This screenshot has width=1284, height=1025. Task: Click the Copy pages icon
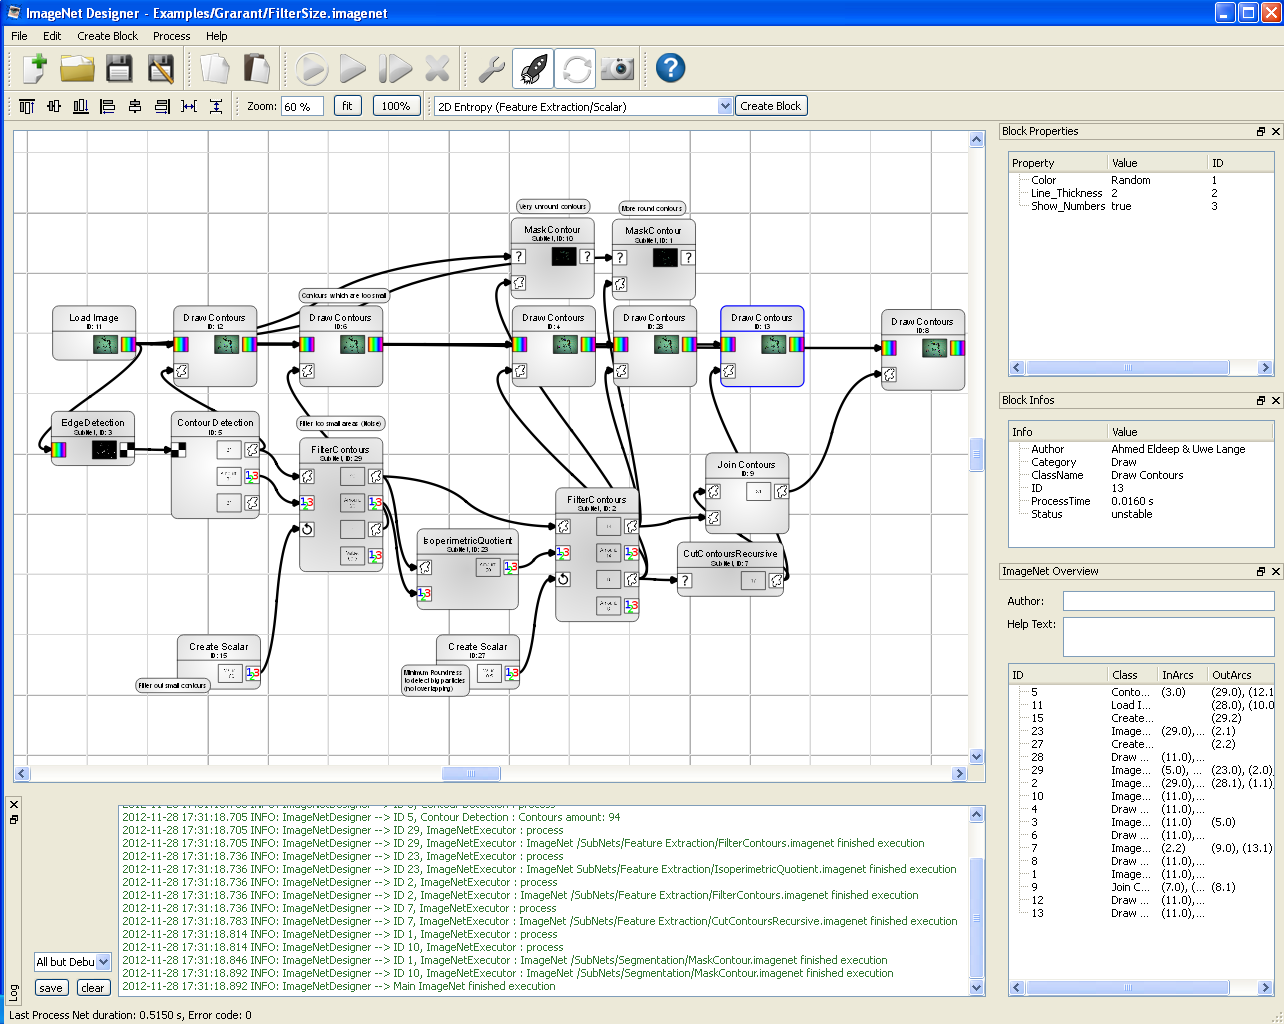pyautogui.click(x=215, y=68)
